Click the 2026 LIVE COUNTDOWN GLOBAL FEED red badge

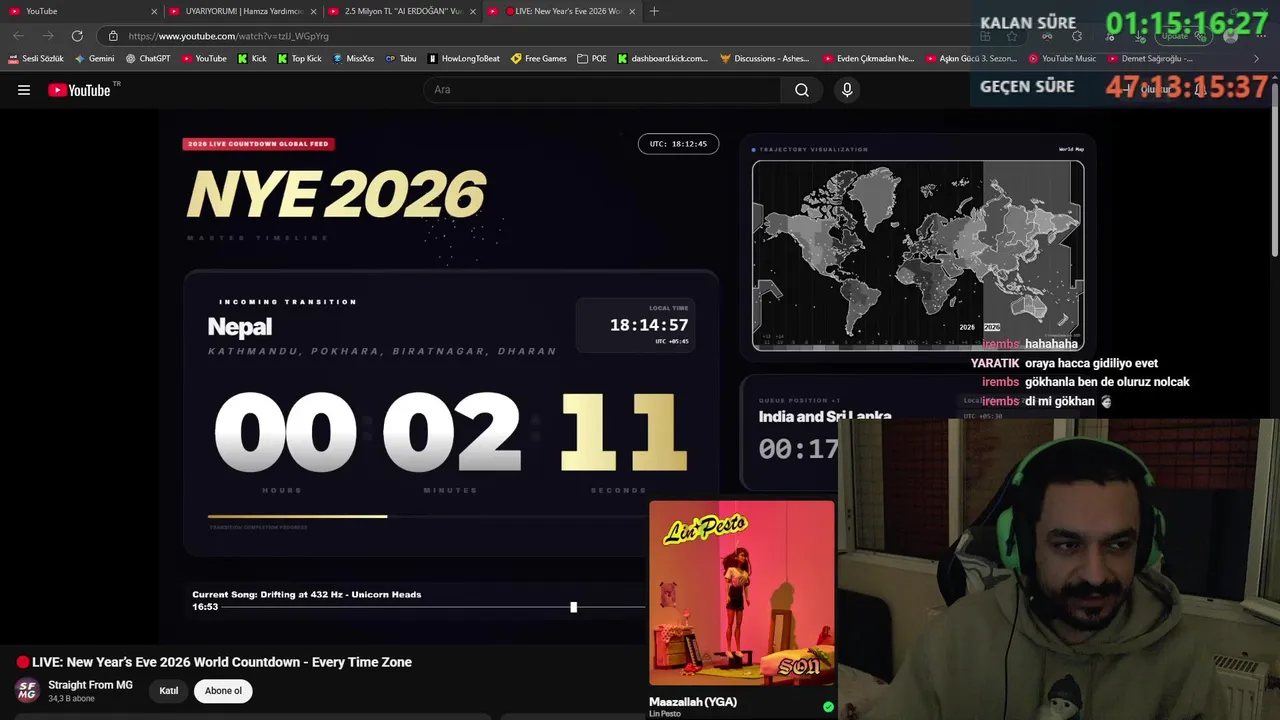click(x=258, y=144)
